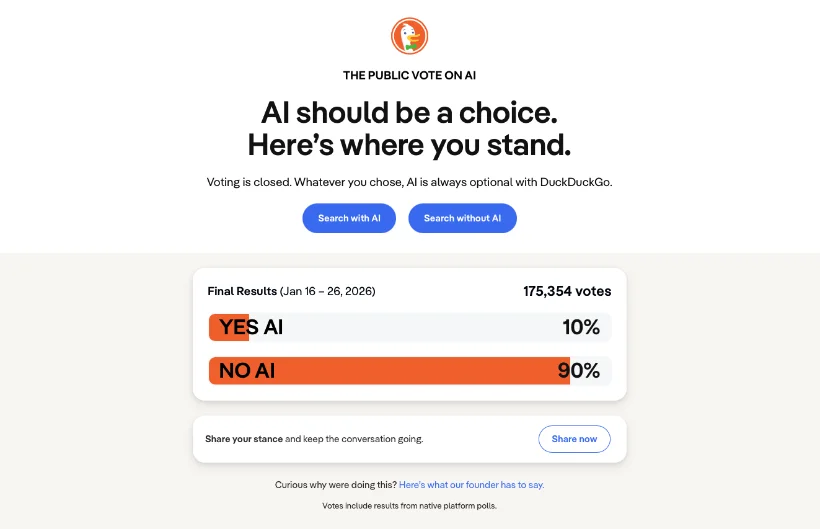Screen dimensions: 820x529
Task: Click the 'AI should be a choice' headline
Action: tap(409, 112)
